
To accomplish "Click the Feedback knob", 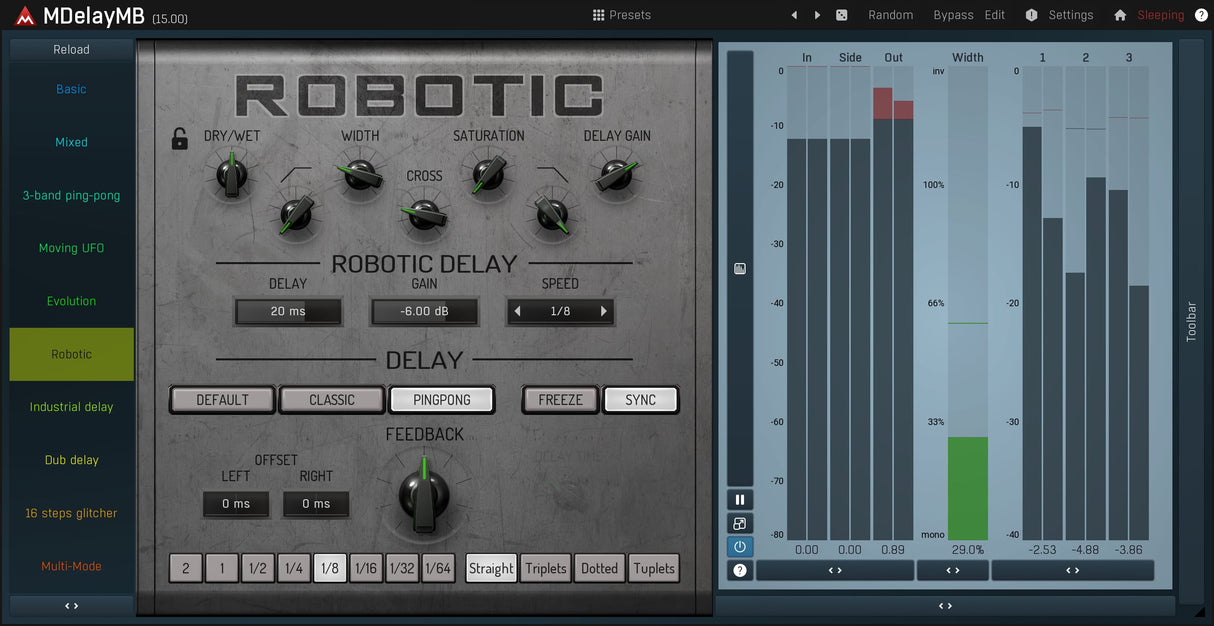I will click(x=424, y=492).
